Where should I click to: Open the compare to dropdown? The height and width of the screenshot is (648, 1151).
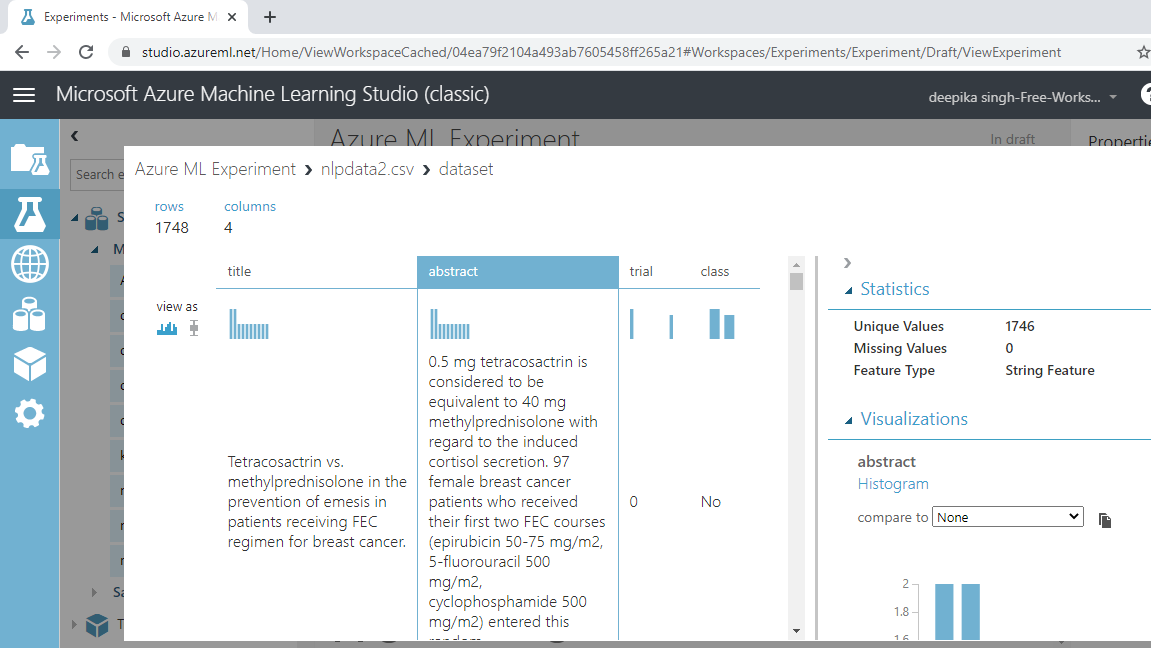click(x=1008, y=517)
